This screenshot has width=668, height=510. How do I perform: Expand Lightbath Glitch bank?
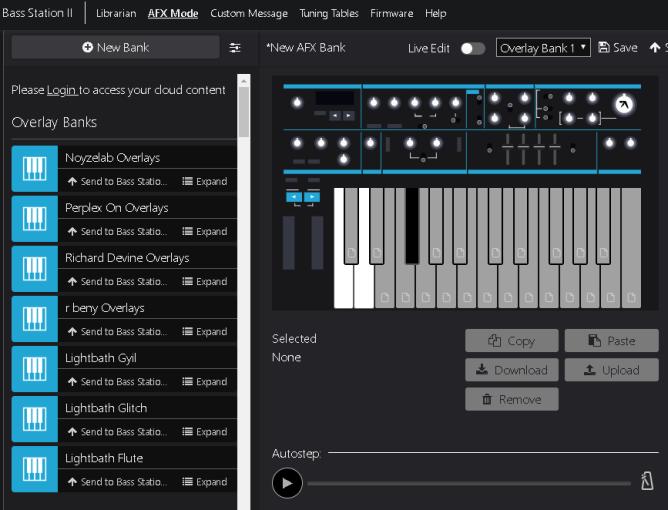204,432
